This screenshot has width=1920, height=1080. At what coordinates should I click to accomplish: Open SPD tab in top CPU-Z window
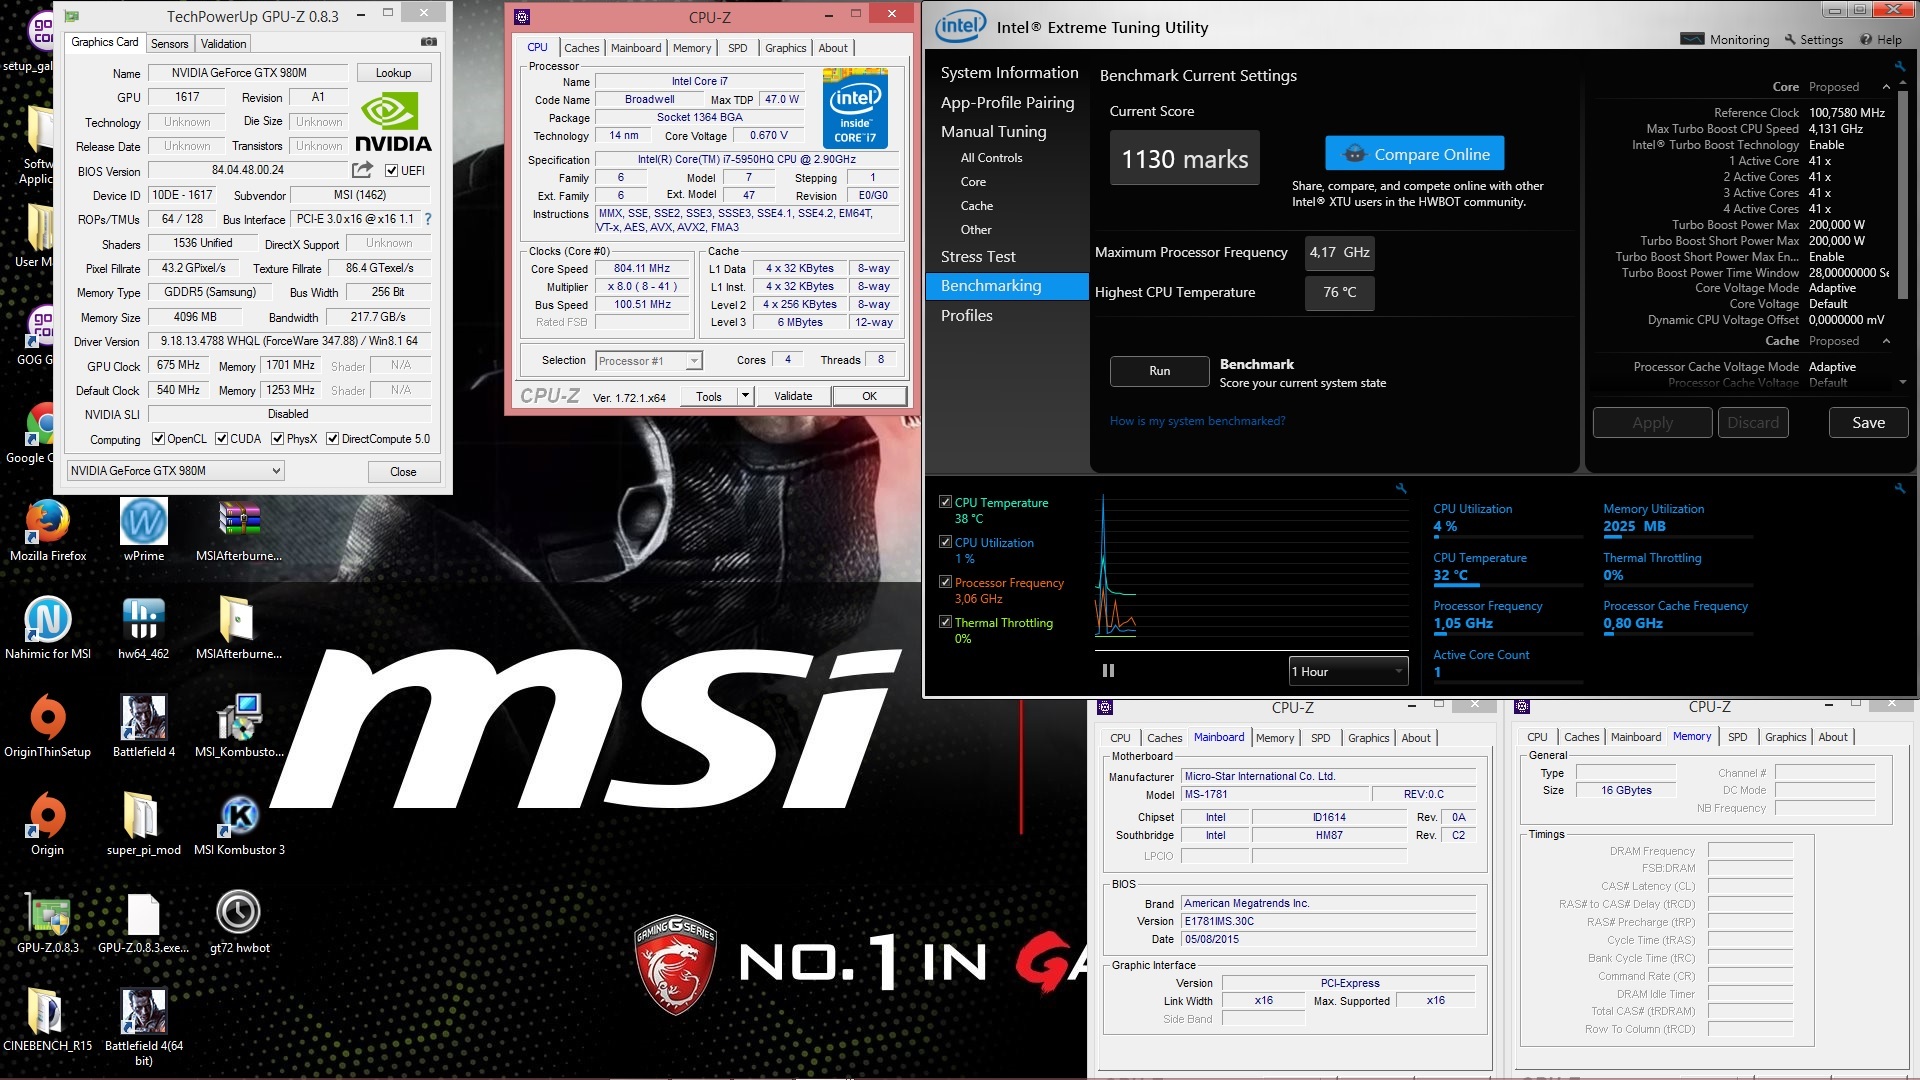coord(737,48)
